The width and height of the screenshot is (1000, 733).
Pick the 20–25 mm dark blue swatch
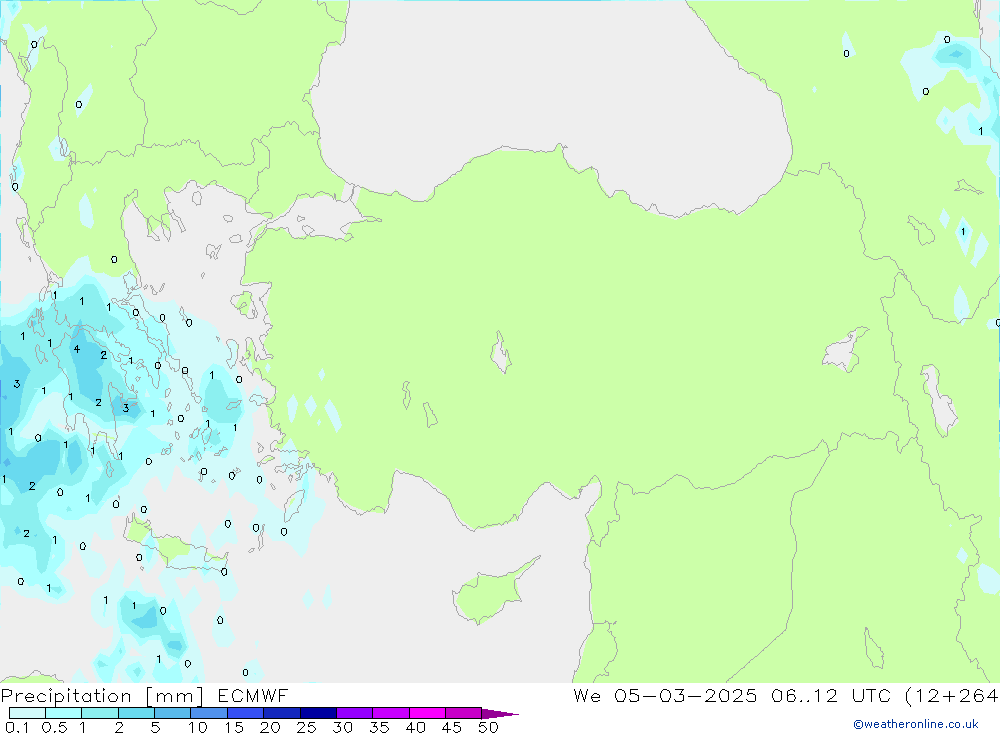coord(281,713)
